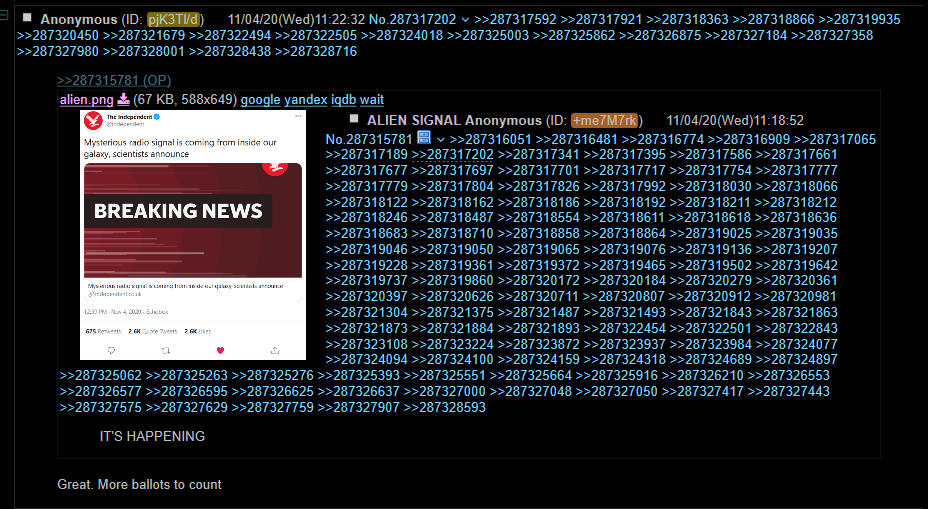The width and height of the screenshot is (928, 509).
Task: Open backlink >>287325862
Action: (574, 36)
